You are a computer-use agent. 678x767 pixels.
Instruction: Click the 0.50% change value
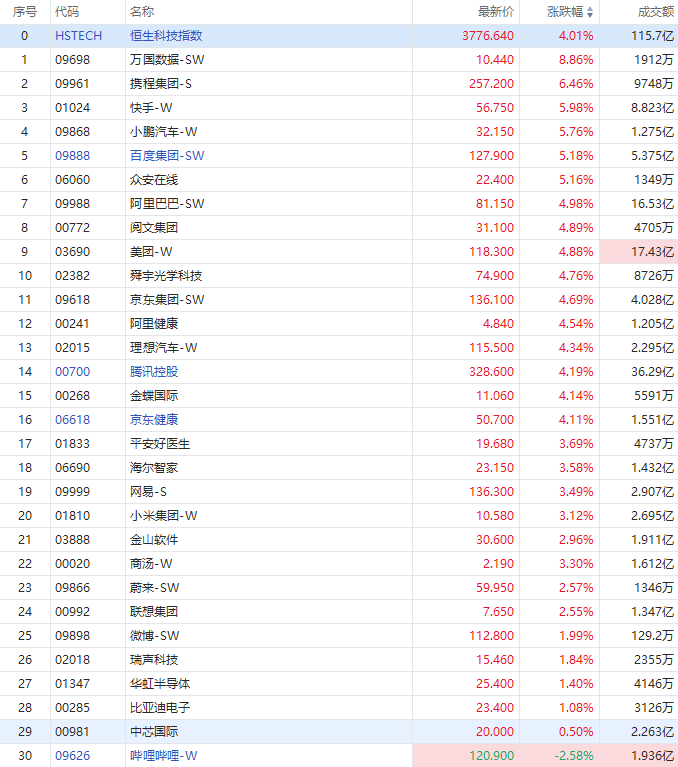[x=576, y=732]
